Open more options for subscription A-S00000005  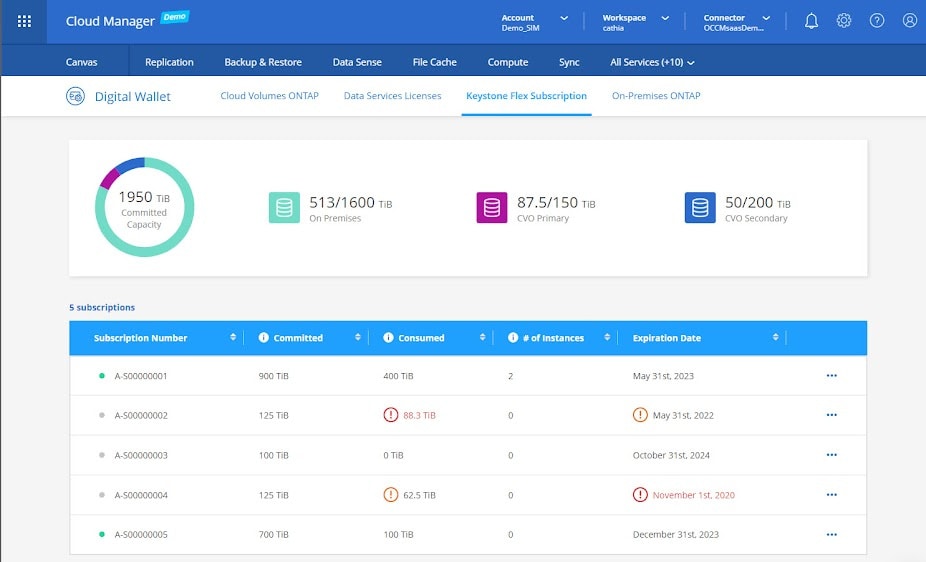coord(831,535)
